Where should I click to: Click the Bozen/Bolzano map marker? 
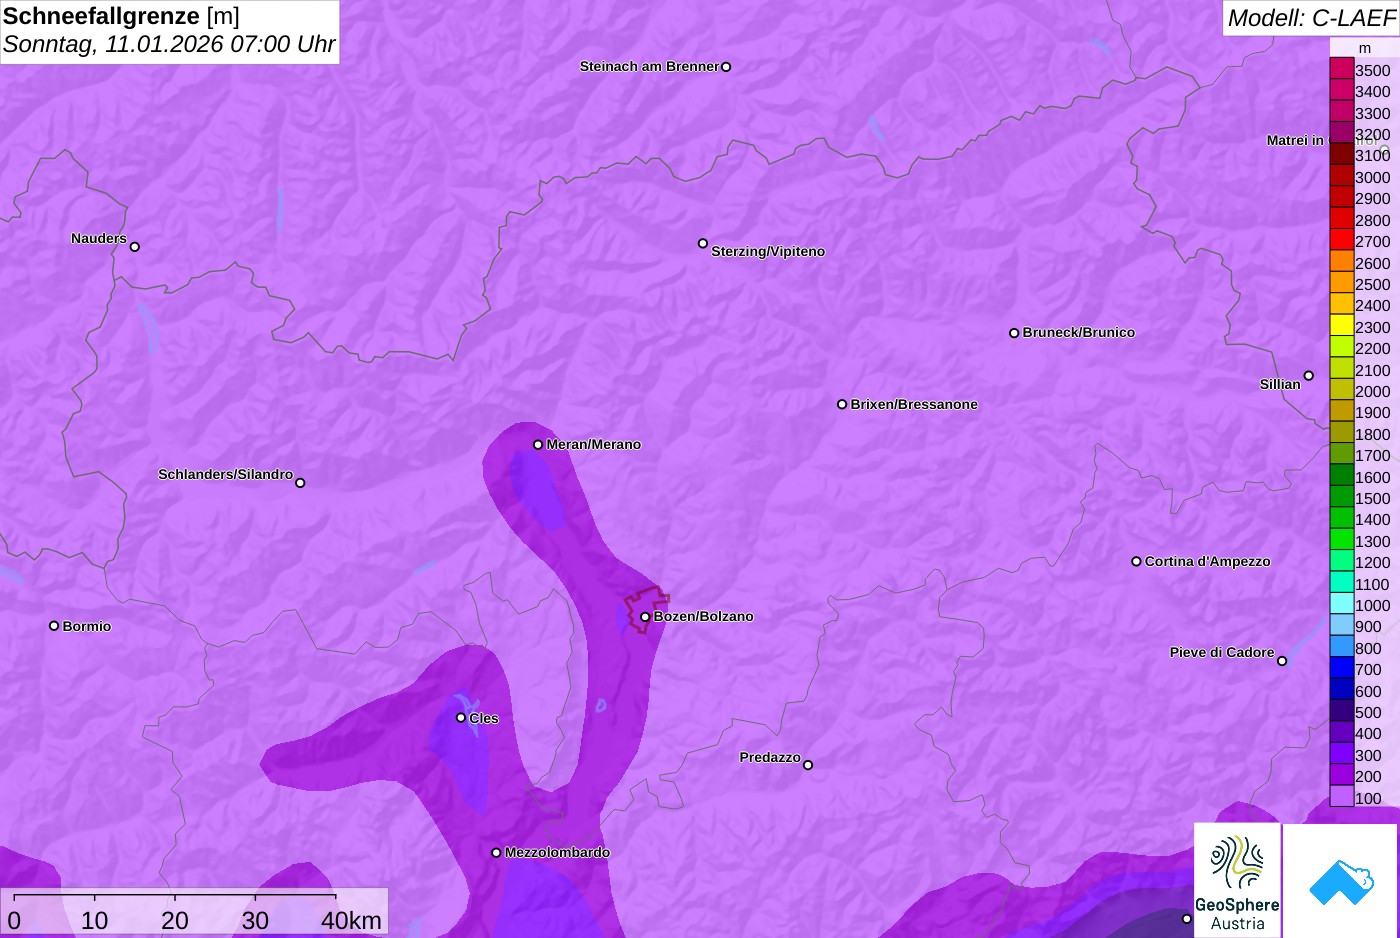point(645,617)
